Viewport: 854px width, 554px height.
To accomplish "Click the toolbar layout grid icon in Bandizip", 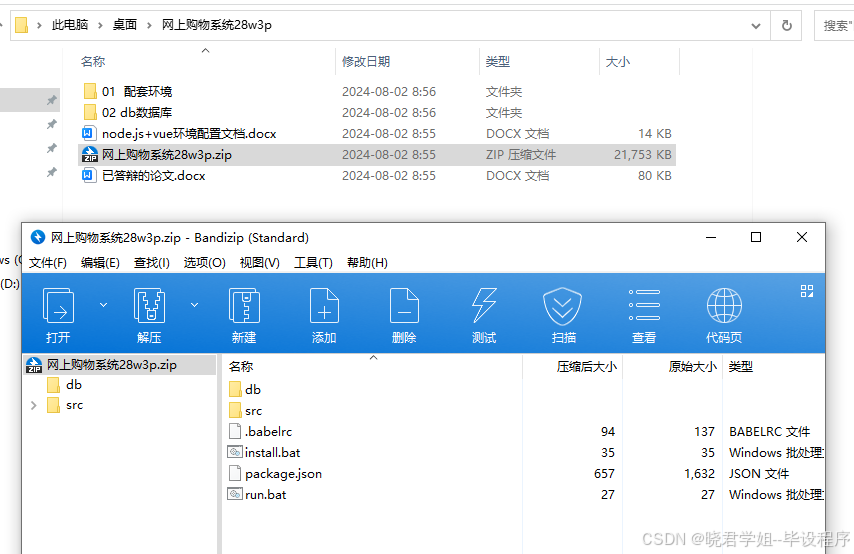I will tap(807, 291).
